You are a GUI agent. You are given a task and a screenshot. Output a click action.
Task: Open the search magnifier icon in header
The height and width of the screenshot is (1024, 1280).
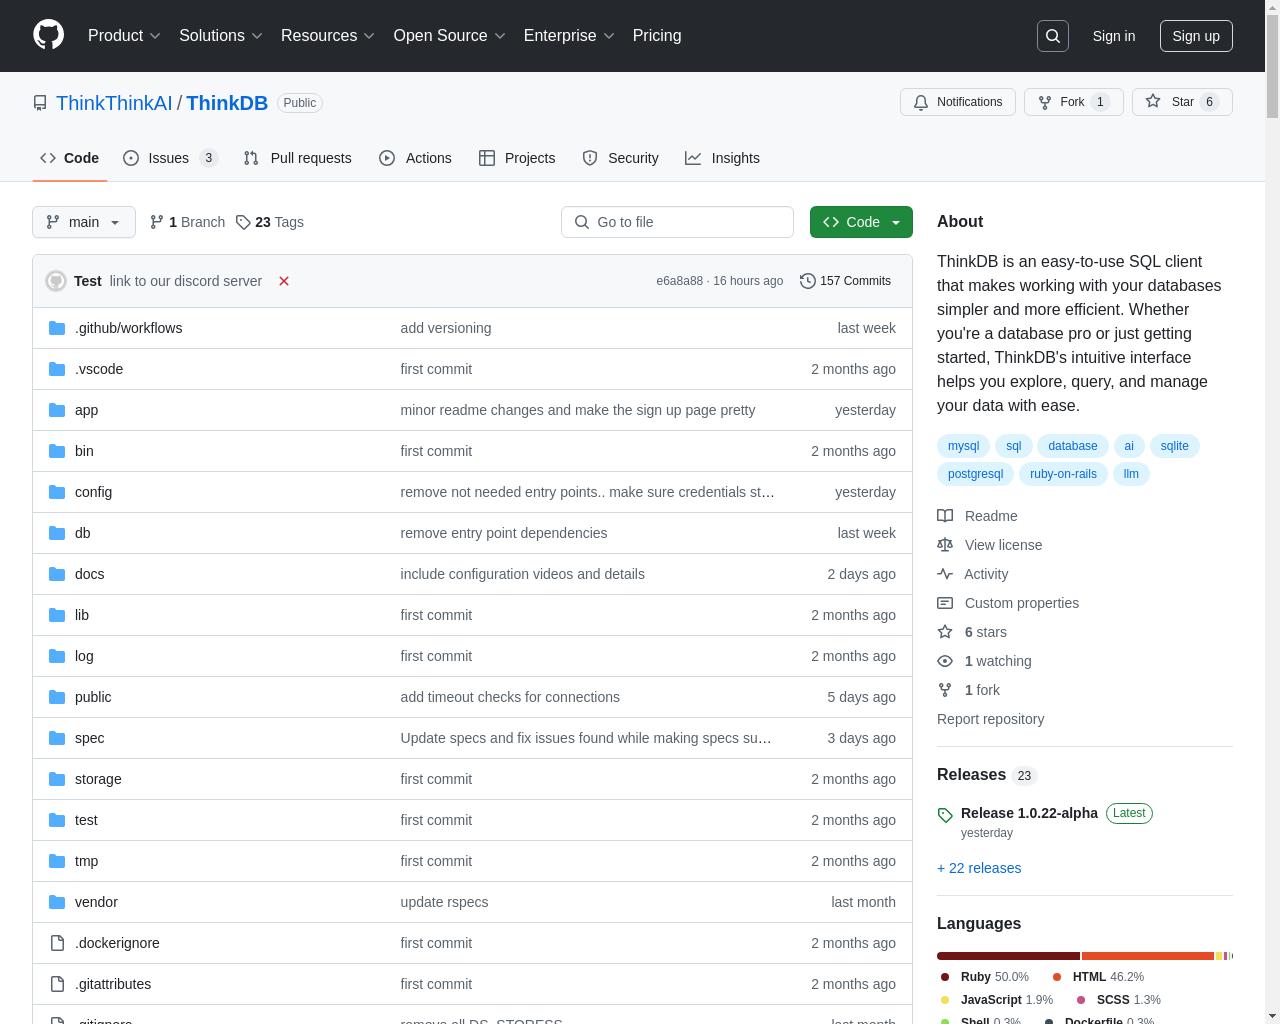click(x=1053, y=36)
